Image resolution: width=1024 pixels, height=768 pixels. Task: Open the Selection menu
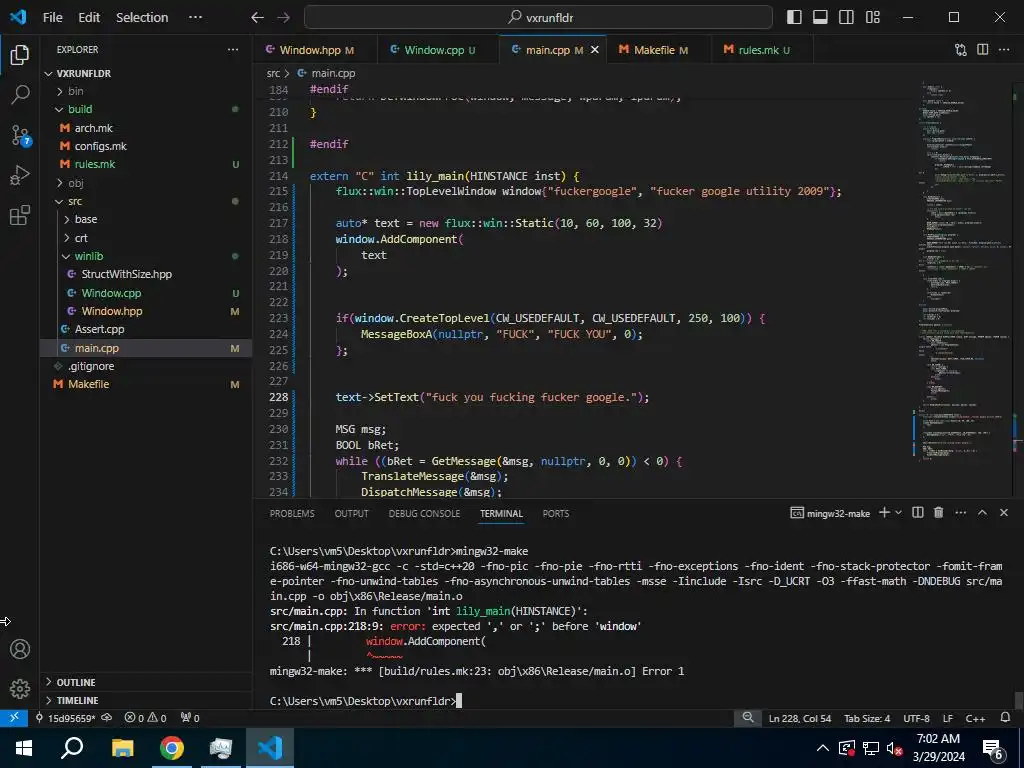142,18
